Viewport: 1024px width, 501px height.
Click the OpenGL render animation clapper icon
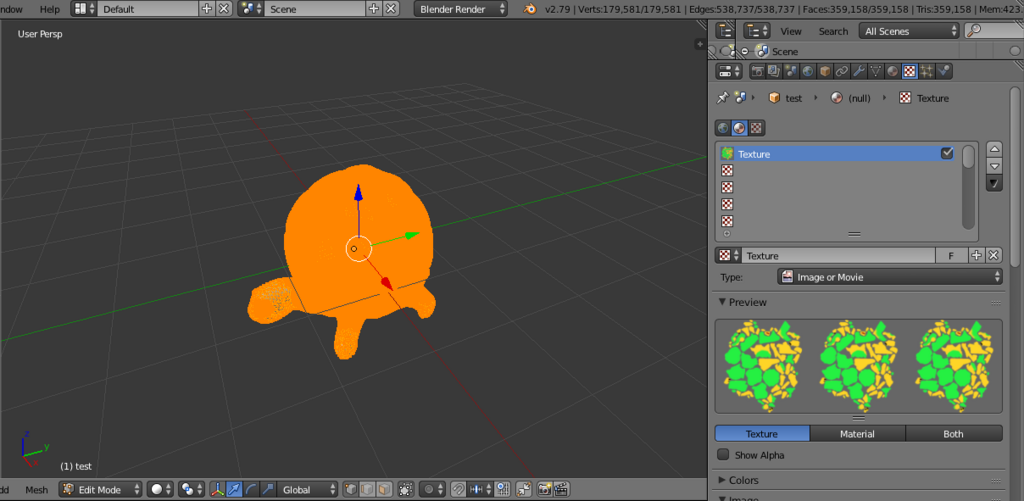(562, 489)
